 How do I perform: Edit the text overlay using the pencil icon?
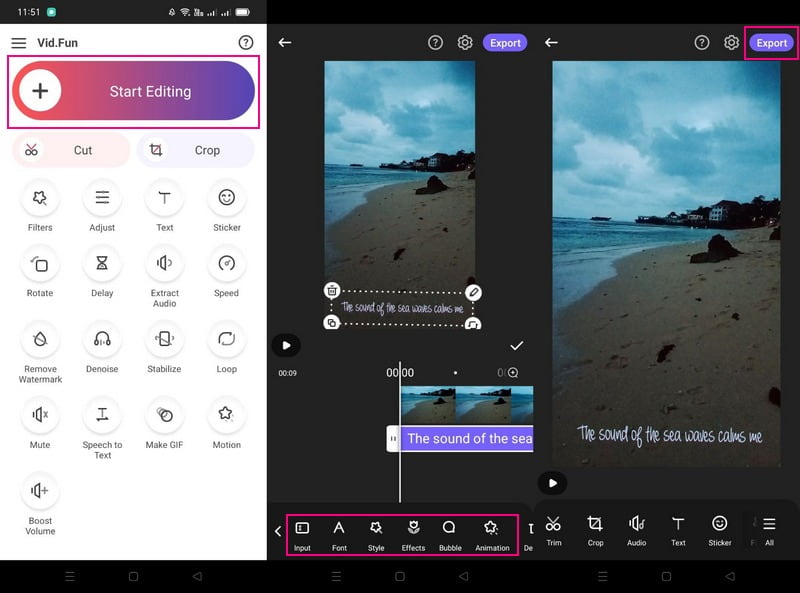coord(471,292)
